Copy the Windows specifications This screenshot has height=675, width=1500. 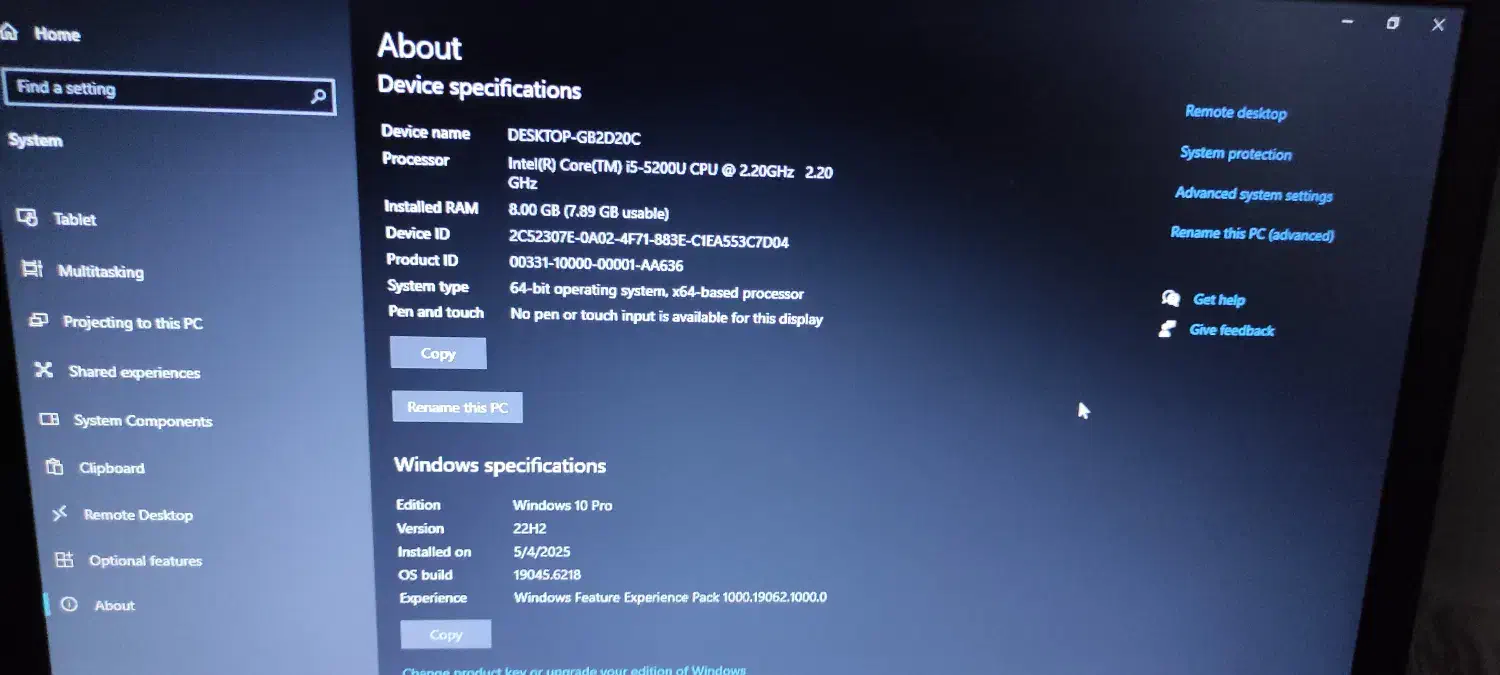446,634
